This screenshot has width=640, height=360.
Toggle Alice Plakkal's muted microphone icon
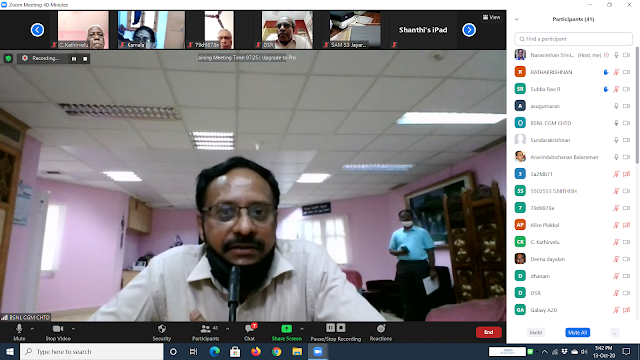click(x=616, y=225)
